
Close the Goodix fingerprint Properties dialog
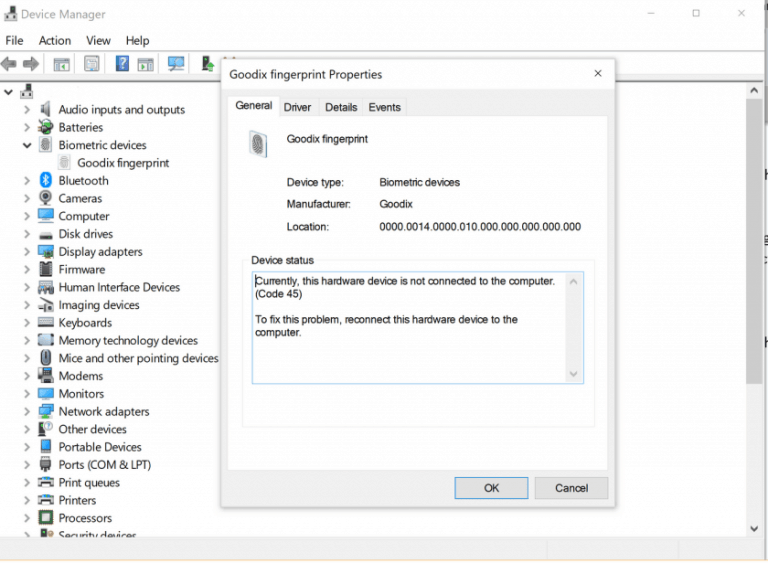point(598,73)
